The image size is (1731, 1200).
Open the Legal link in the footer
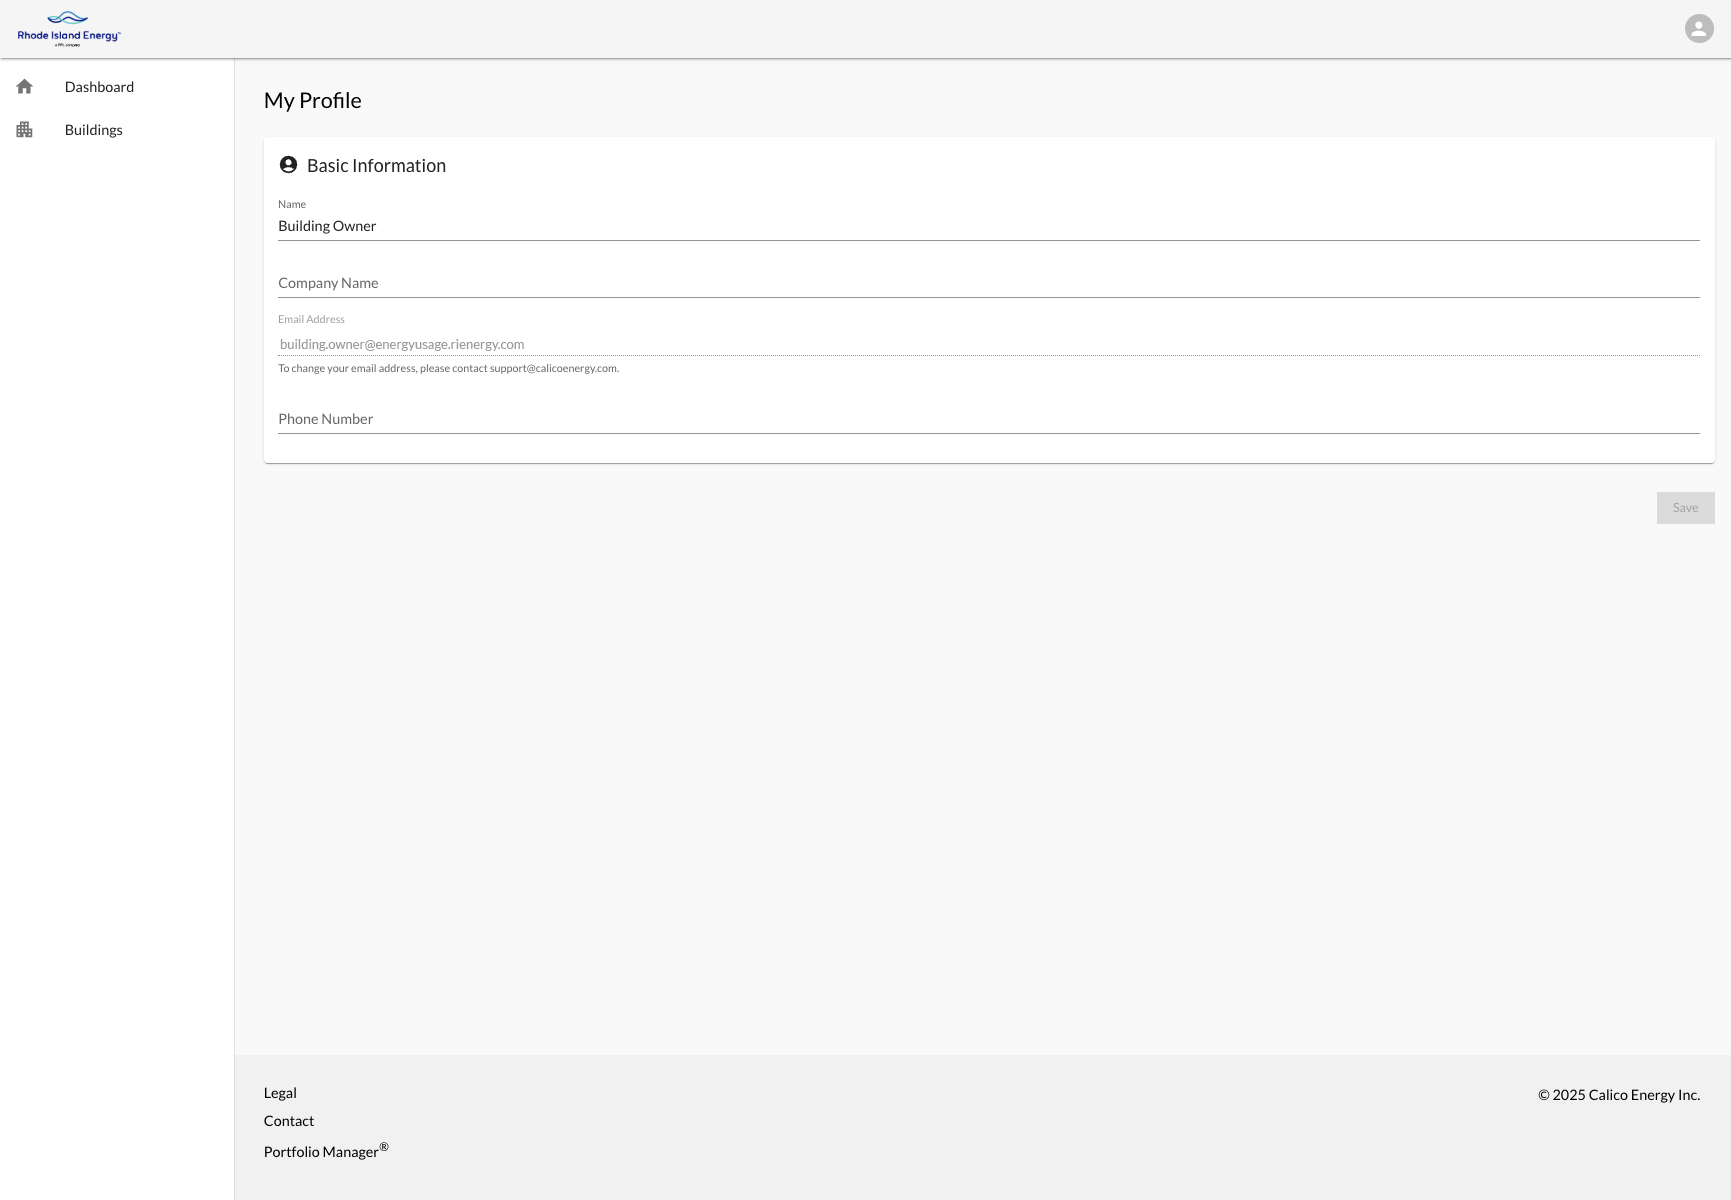coord(280,1093)
